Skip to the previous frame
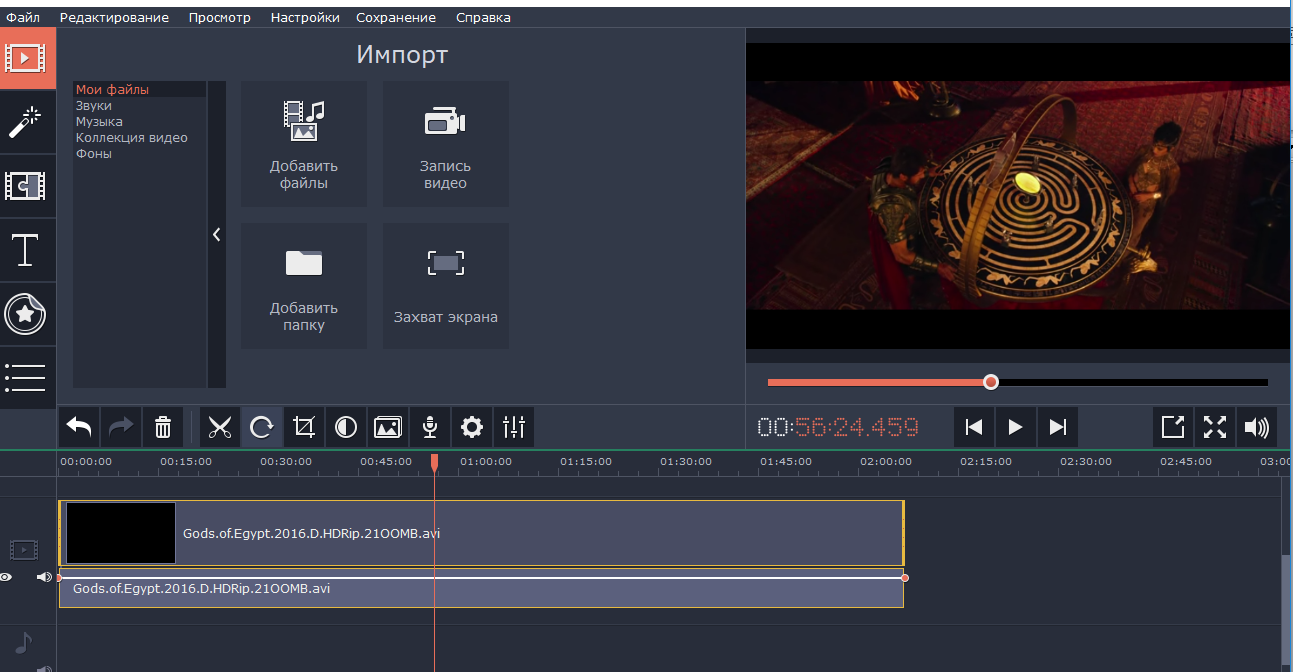Screen dimensions: 1293x672 click(974, 428)
